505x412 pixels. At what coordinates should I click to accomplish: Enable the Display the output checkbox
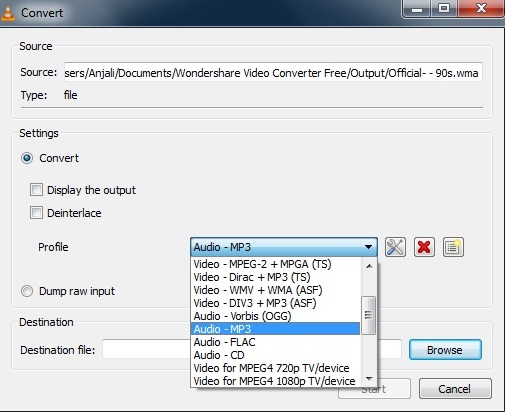(36, 190)
